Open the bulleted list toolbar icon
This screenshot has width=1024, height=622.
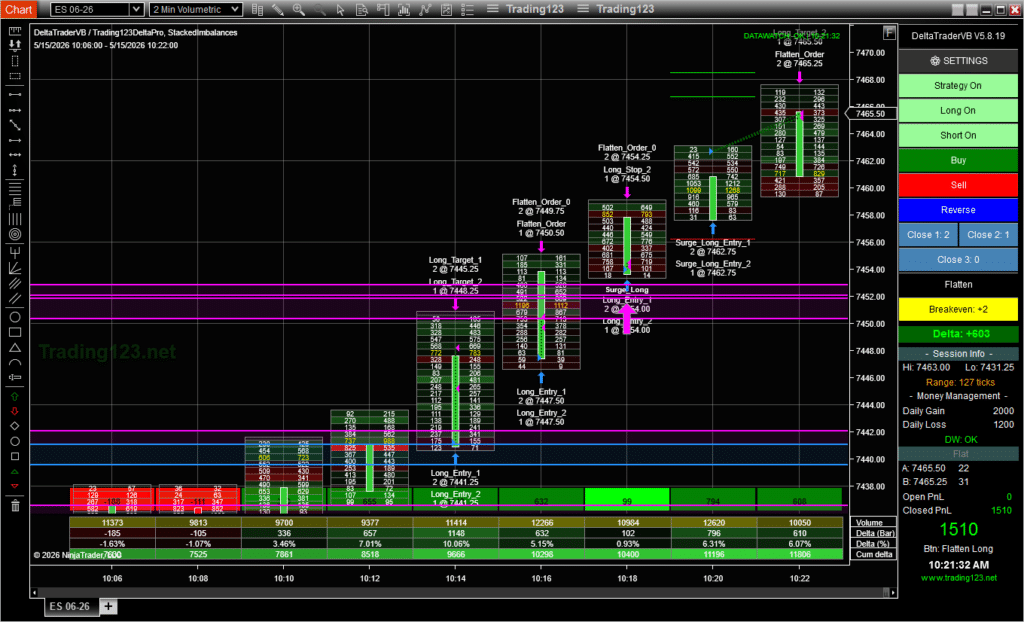[x=467, y=9]
